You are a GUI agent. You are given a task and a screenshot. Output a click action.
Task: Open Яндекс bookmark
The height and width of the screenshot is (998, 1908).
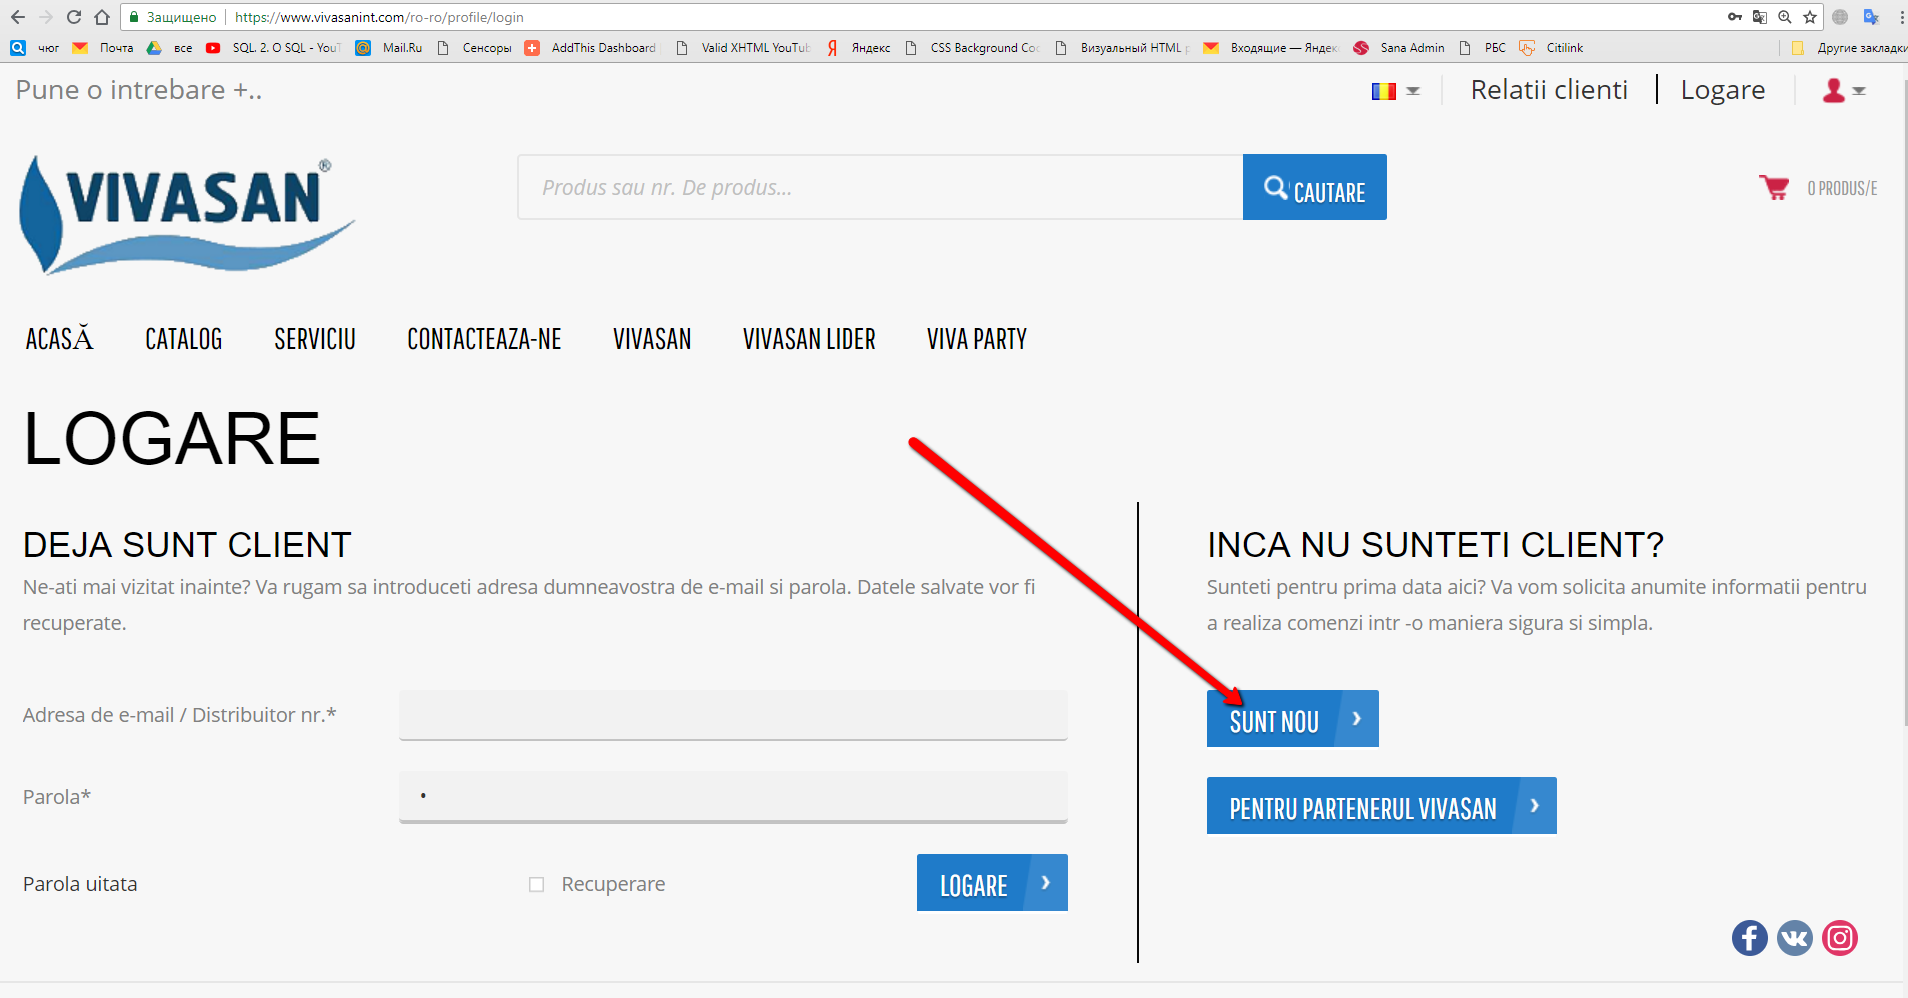tap(859, 47)
